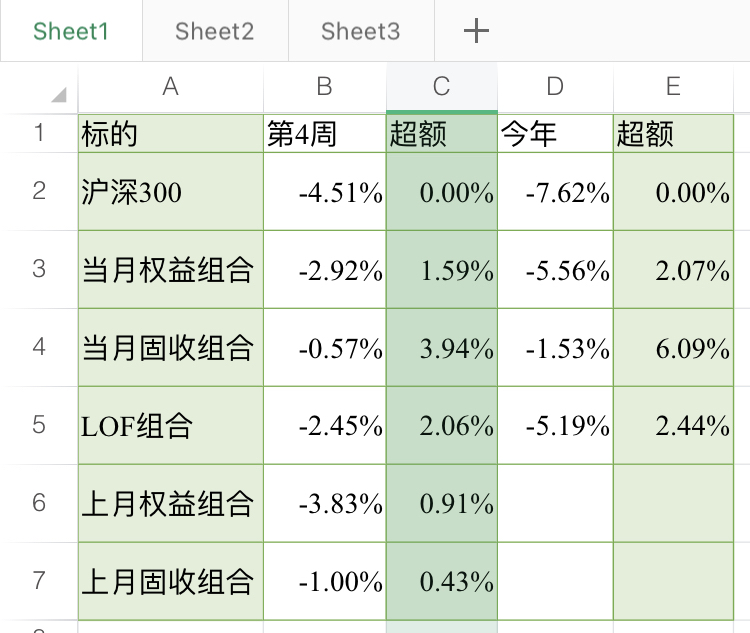Click the select-all corner triangle

pyautogui.click(x=57, y=95)
